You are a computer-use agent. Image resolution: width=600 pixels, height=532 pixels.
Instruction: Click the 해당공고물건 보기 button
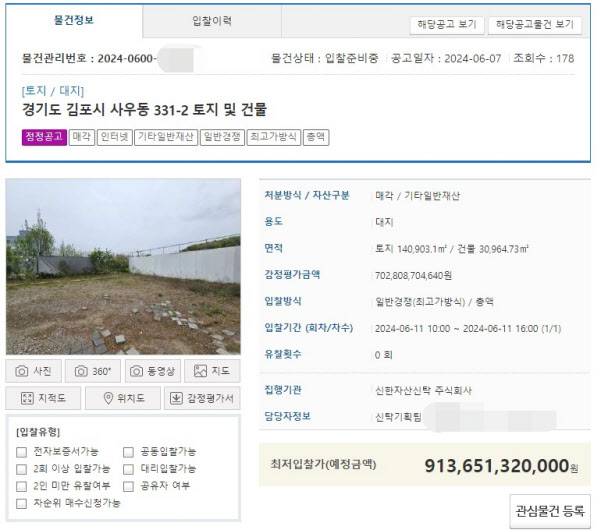click(535, 25)
